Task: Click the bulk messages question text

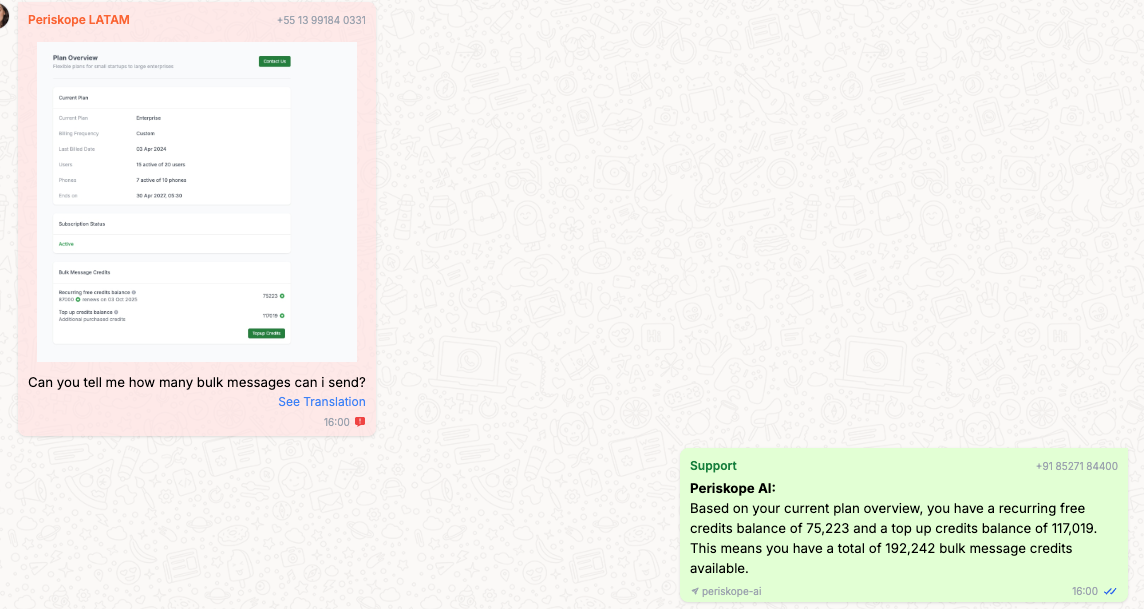Action: (196, 382)
